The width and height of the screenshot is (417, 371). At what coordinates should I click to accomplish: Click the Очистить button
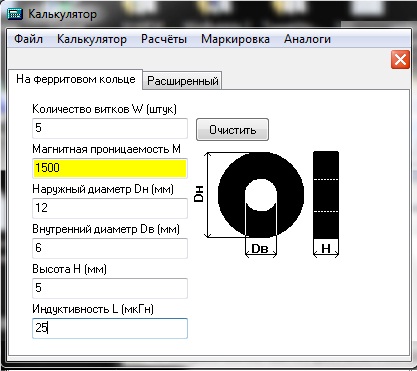[x=232, y=129]
